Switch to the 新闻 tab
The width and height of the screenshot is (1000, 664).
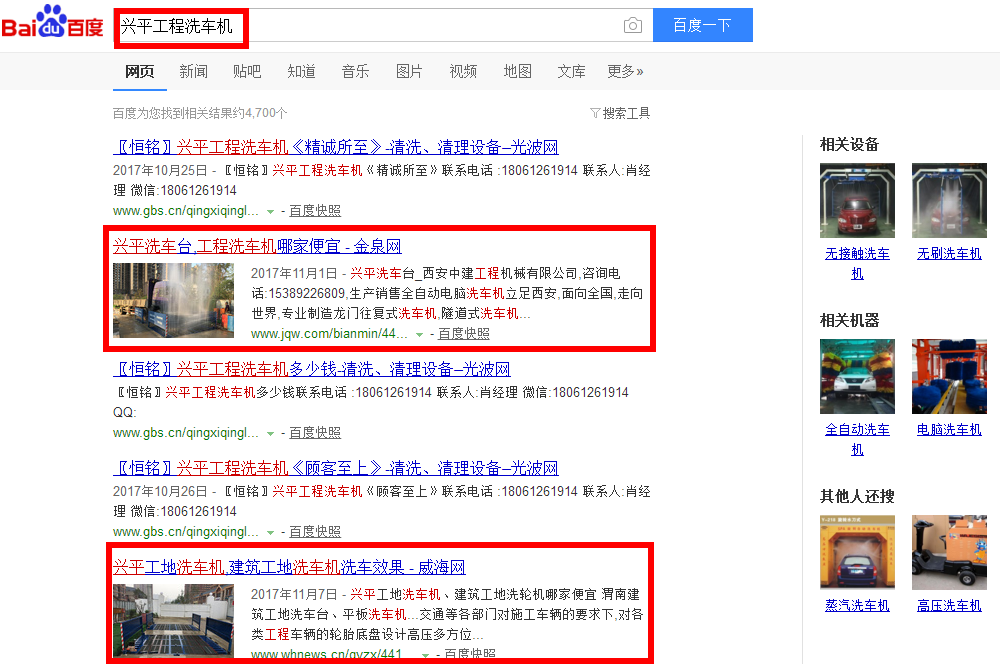[x=193, y=71]
